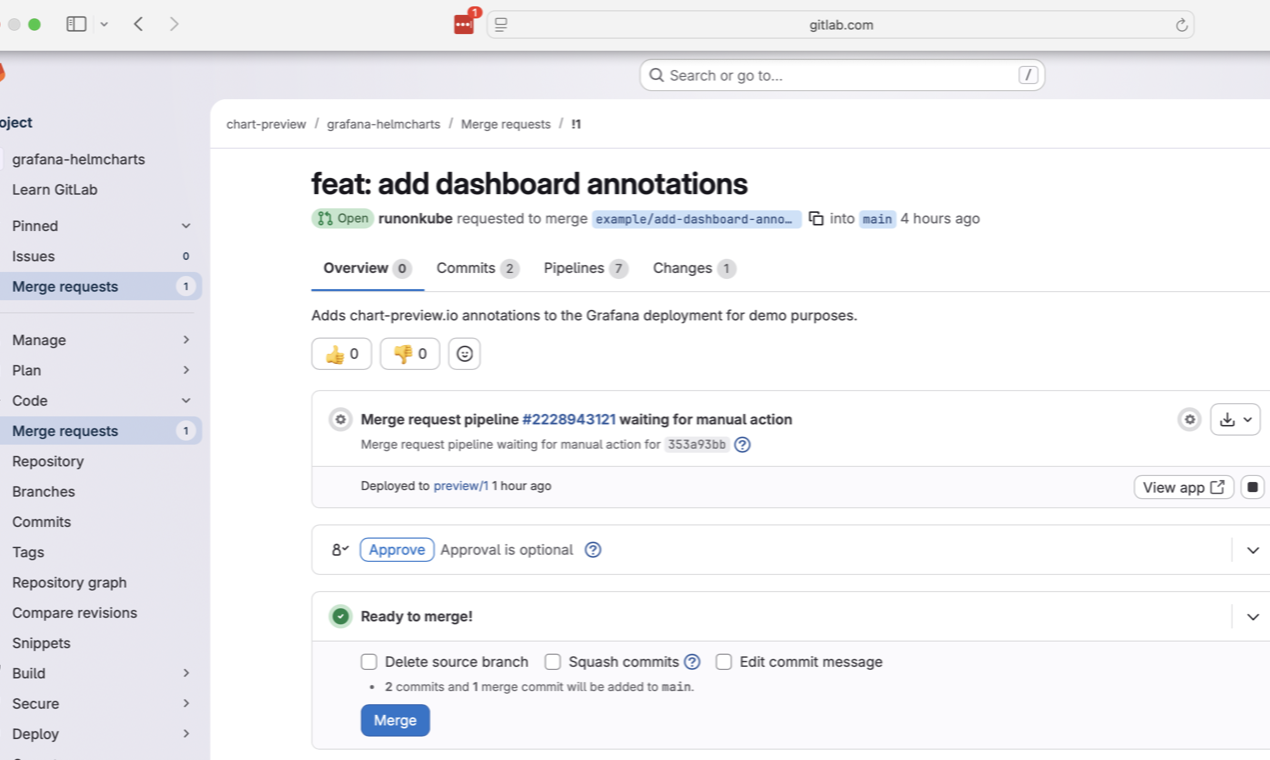This screenshot has width=1270, height=760.
Task: Enable Delete source branch checkbox
Action: tap(369, 662)
